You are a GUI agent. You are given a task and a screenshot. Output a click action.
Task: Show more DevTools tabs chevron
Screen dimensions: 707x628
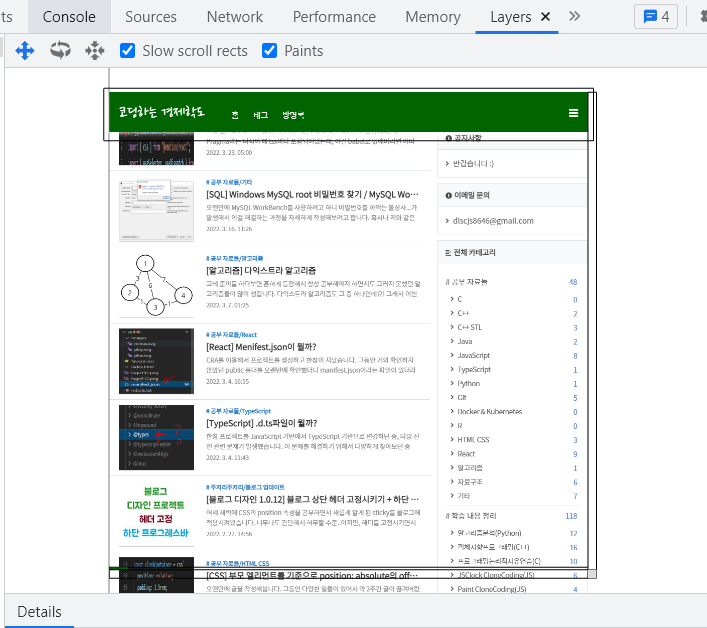tap(574, 17)
